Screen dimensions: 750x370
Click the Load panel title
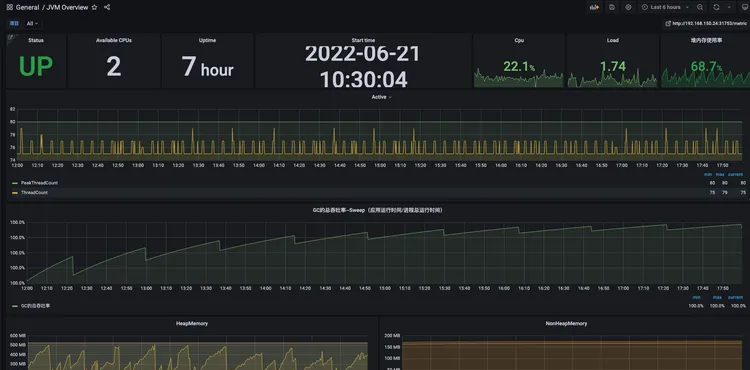tap(613, 41)
